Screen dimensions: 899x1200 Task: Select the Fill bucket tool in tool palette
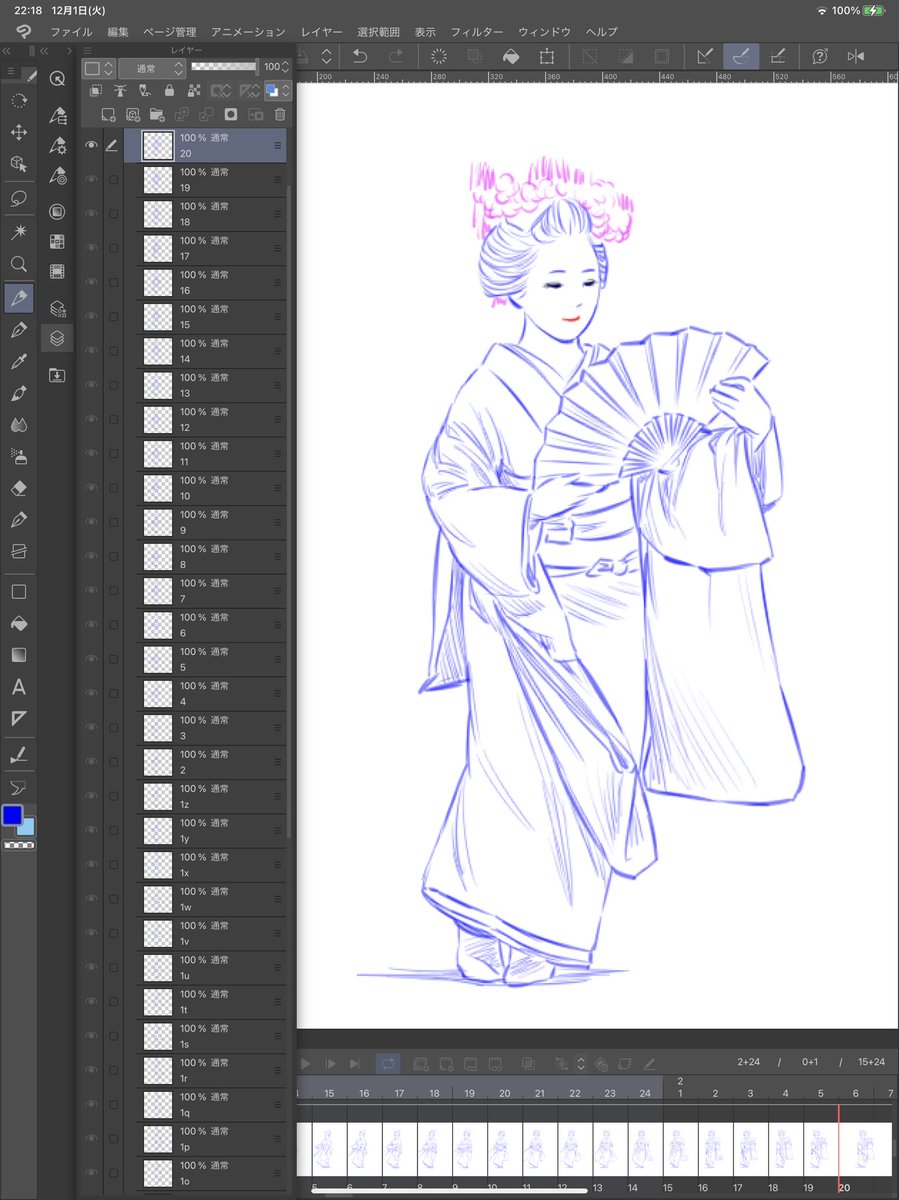click(x=18, y=624)
